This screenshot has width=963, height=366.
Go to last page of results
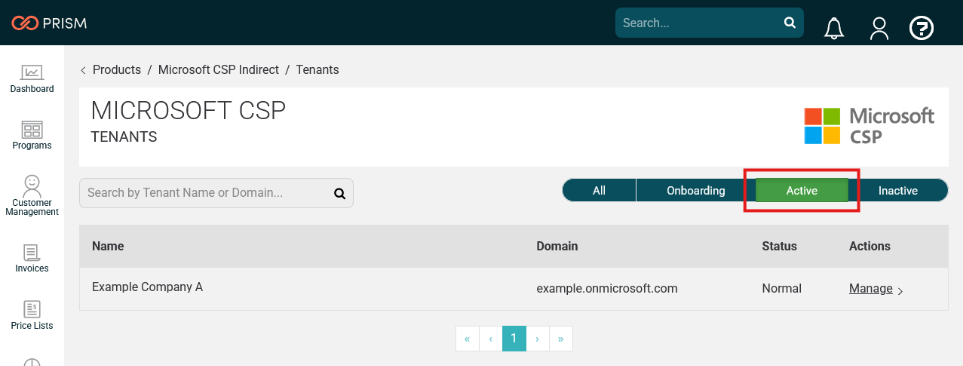pos(561,338)
